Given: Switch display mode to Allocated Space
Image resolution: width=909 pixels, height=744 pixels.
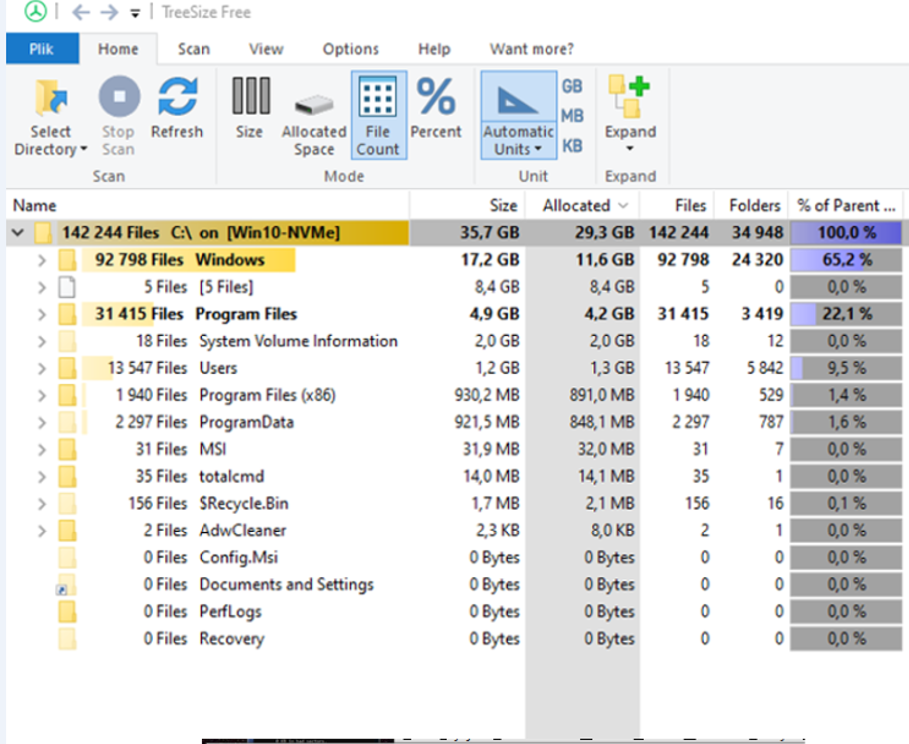Looking at the screenshot, I should click(314, 116).
